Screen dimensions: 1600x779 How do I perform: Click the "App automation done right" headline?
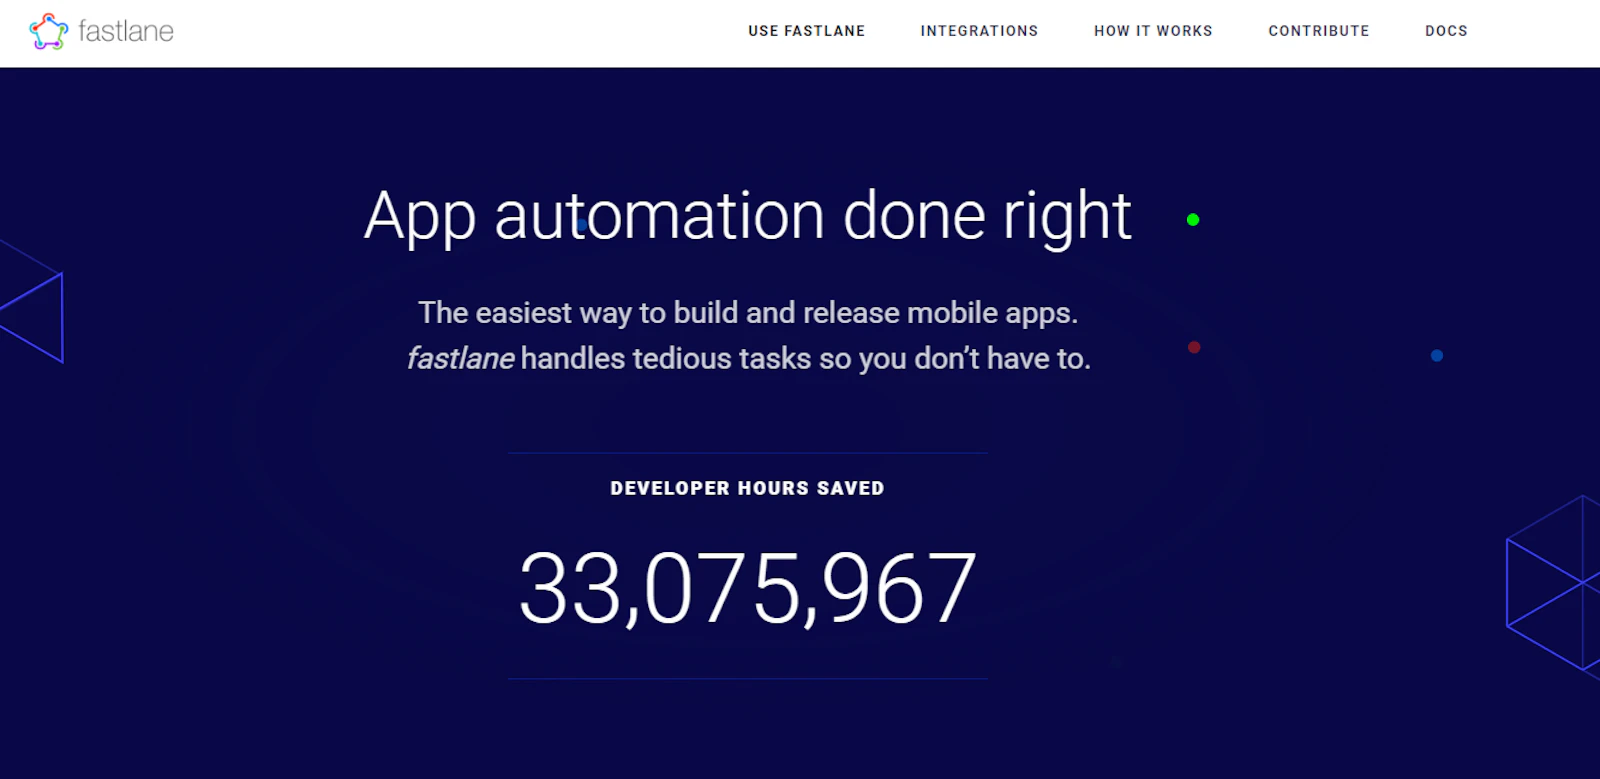[748, 217]
